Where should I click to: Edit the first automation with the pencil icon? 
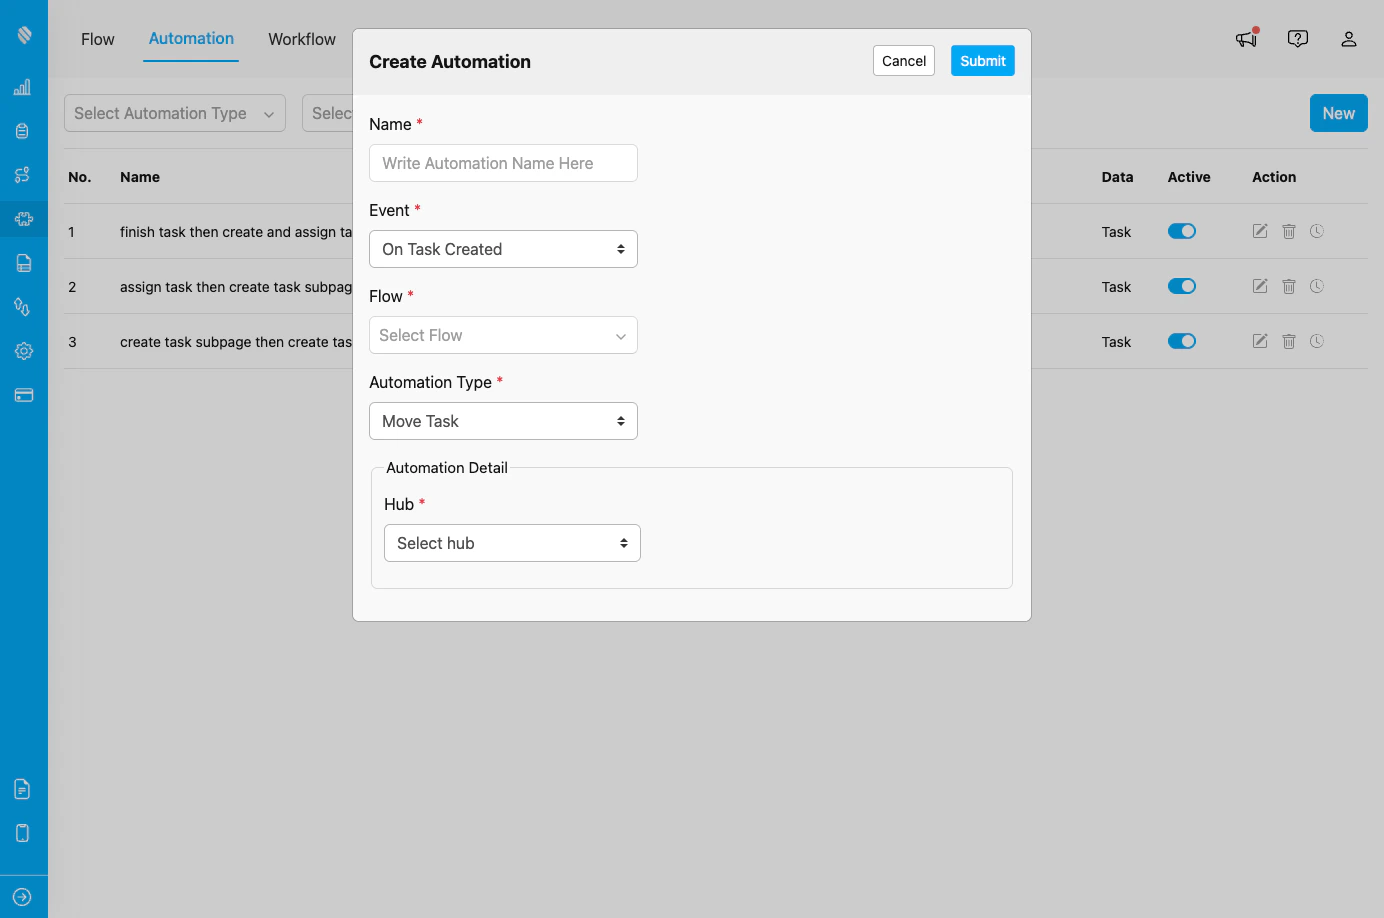click(1259, 231)
